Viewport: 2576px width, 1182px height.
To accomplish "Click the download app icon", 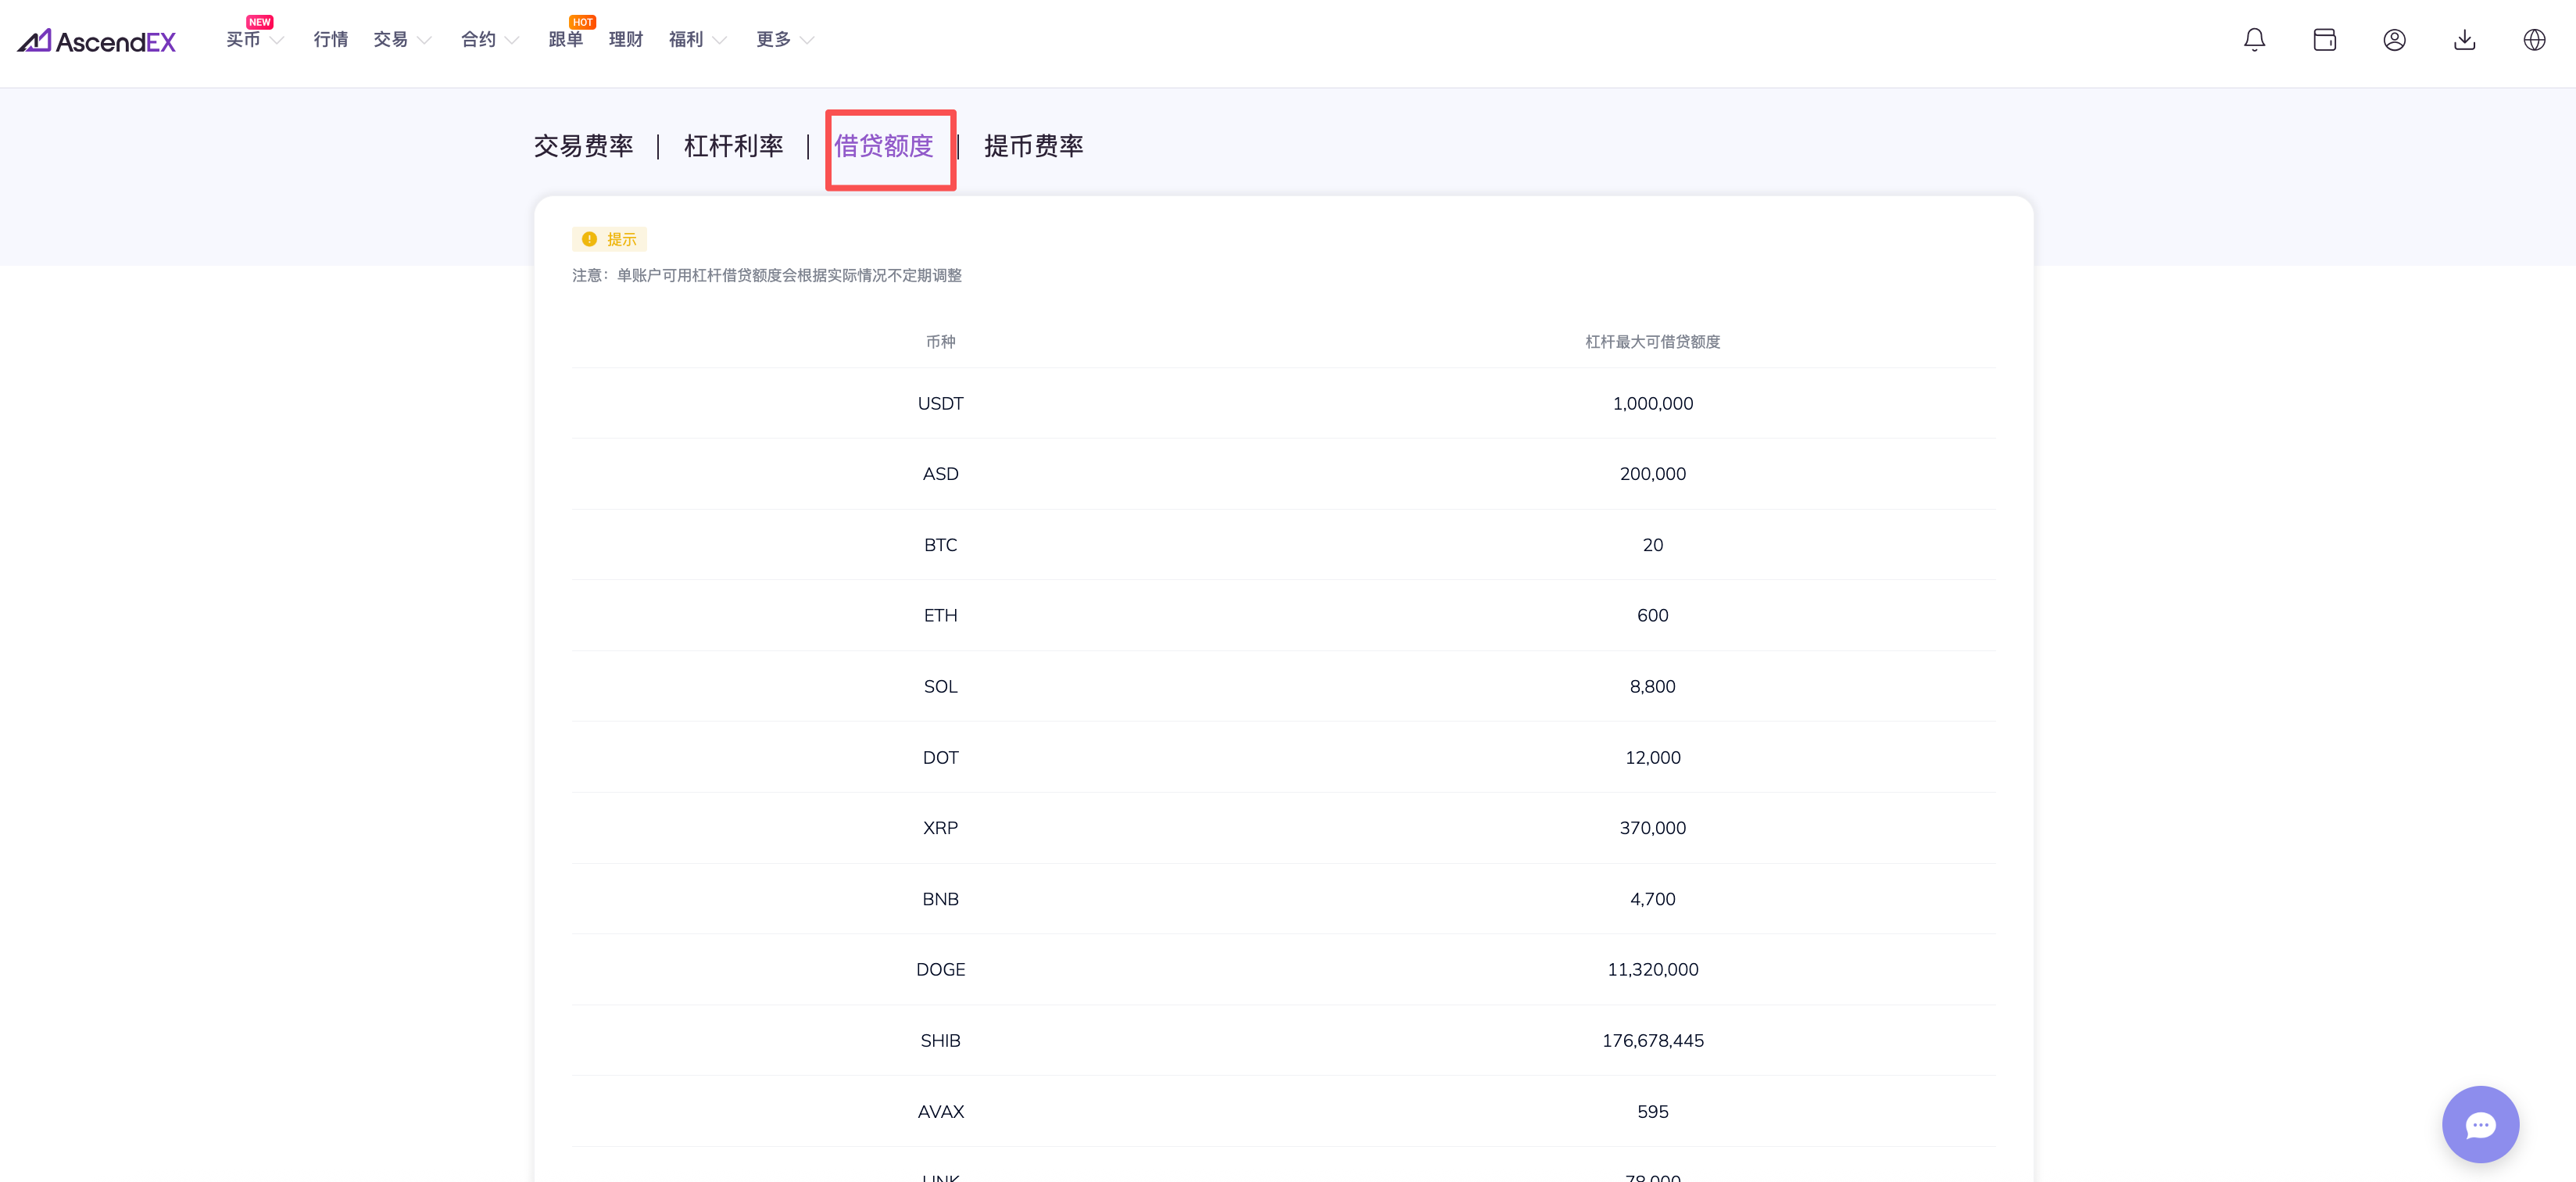I will 2464,40.
